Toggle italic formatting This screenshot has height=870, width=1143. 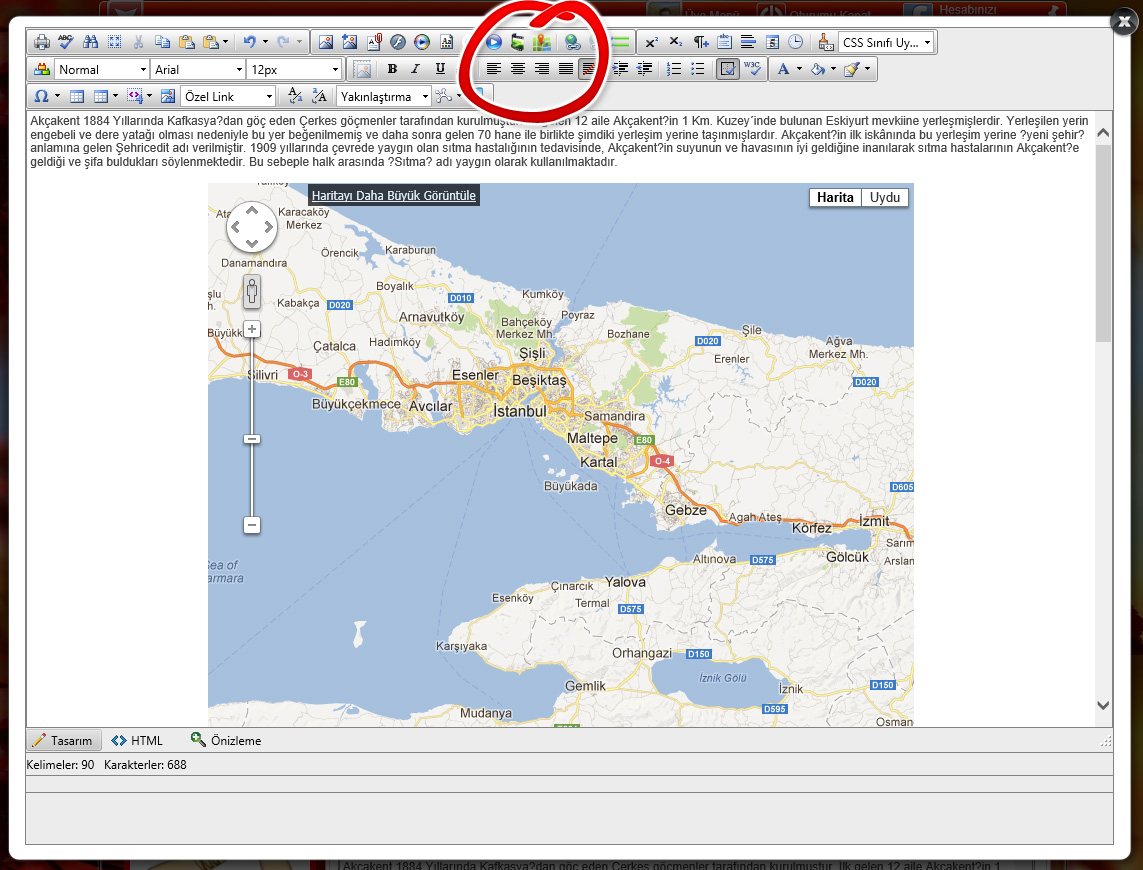pyautogui.click(x=416, y=69)
